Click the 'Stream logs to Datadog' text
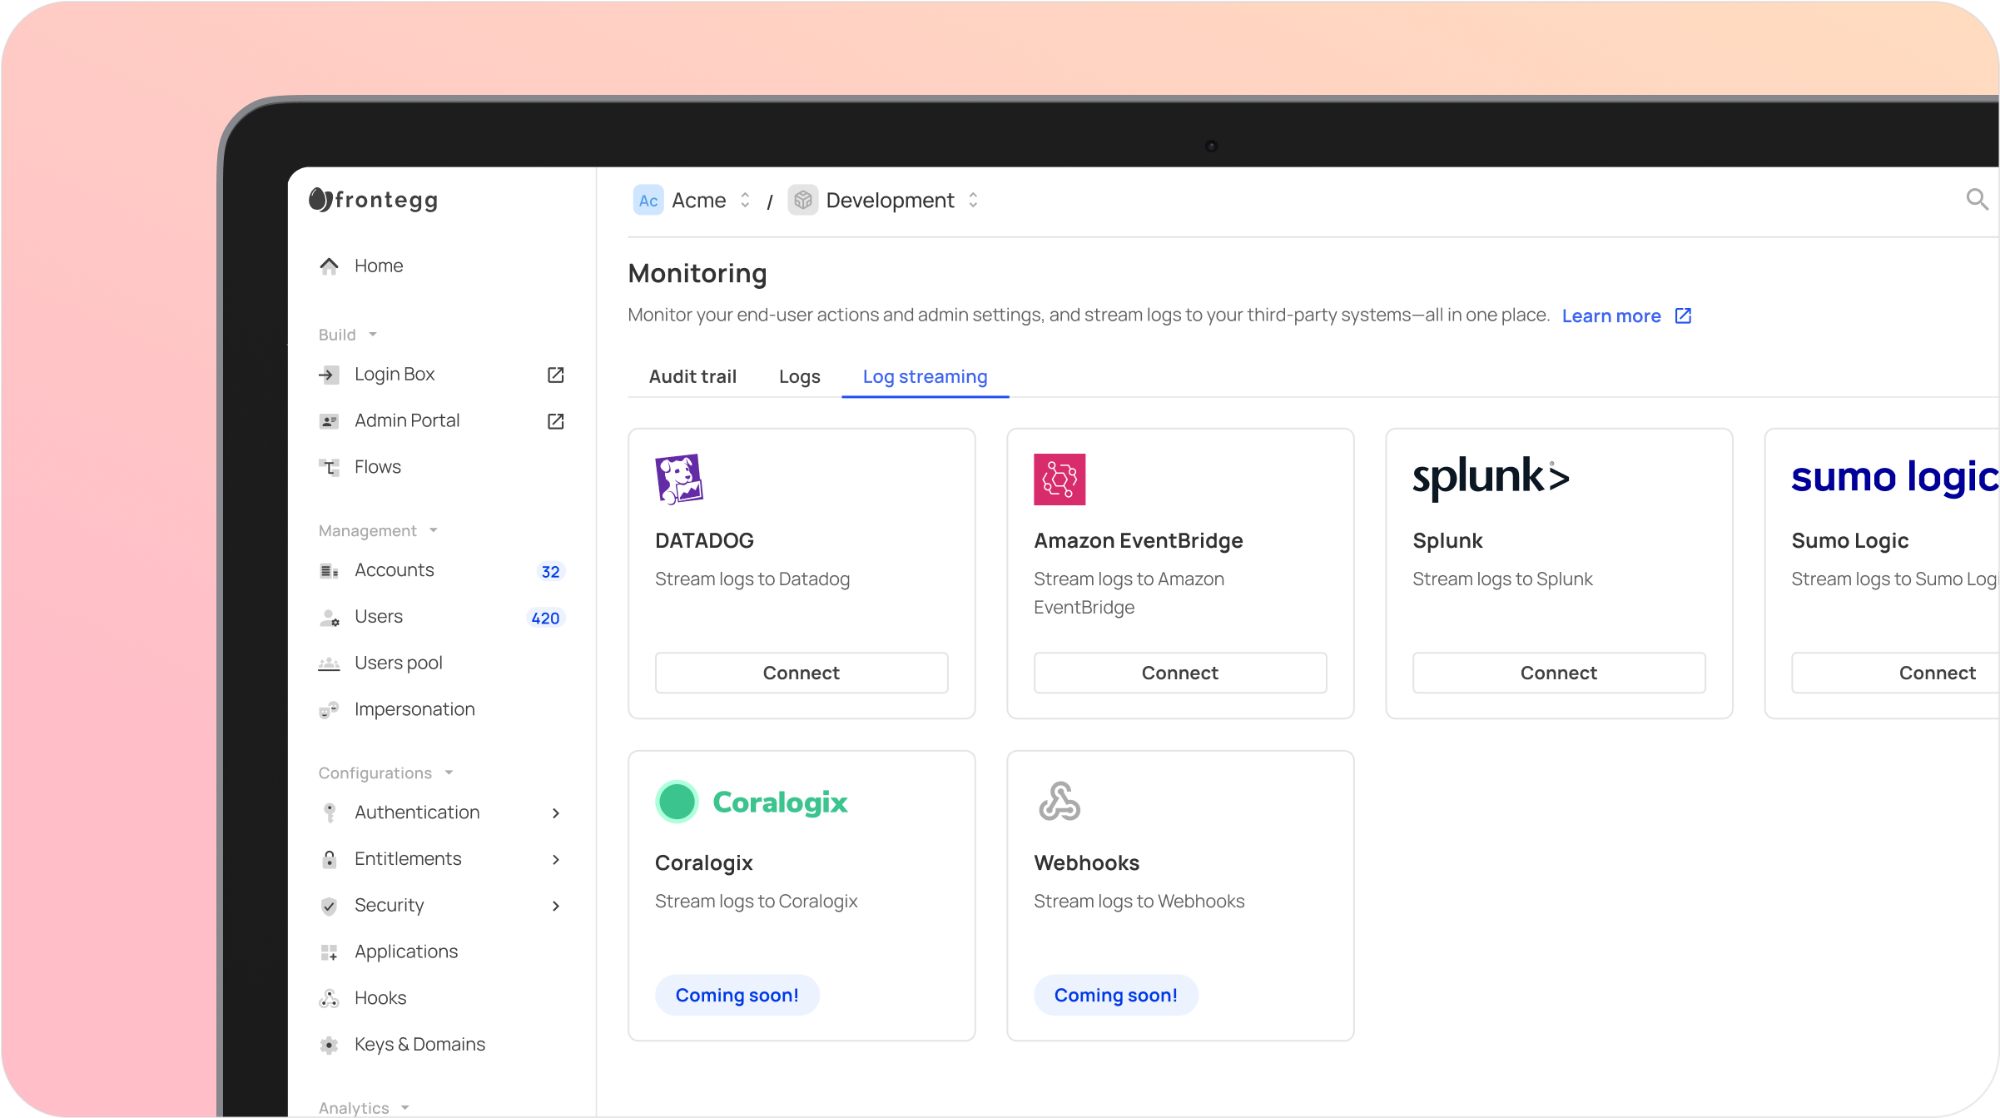This screenshot has height=1118, width=2000. point(752,579)
